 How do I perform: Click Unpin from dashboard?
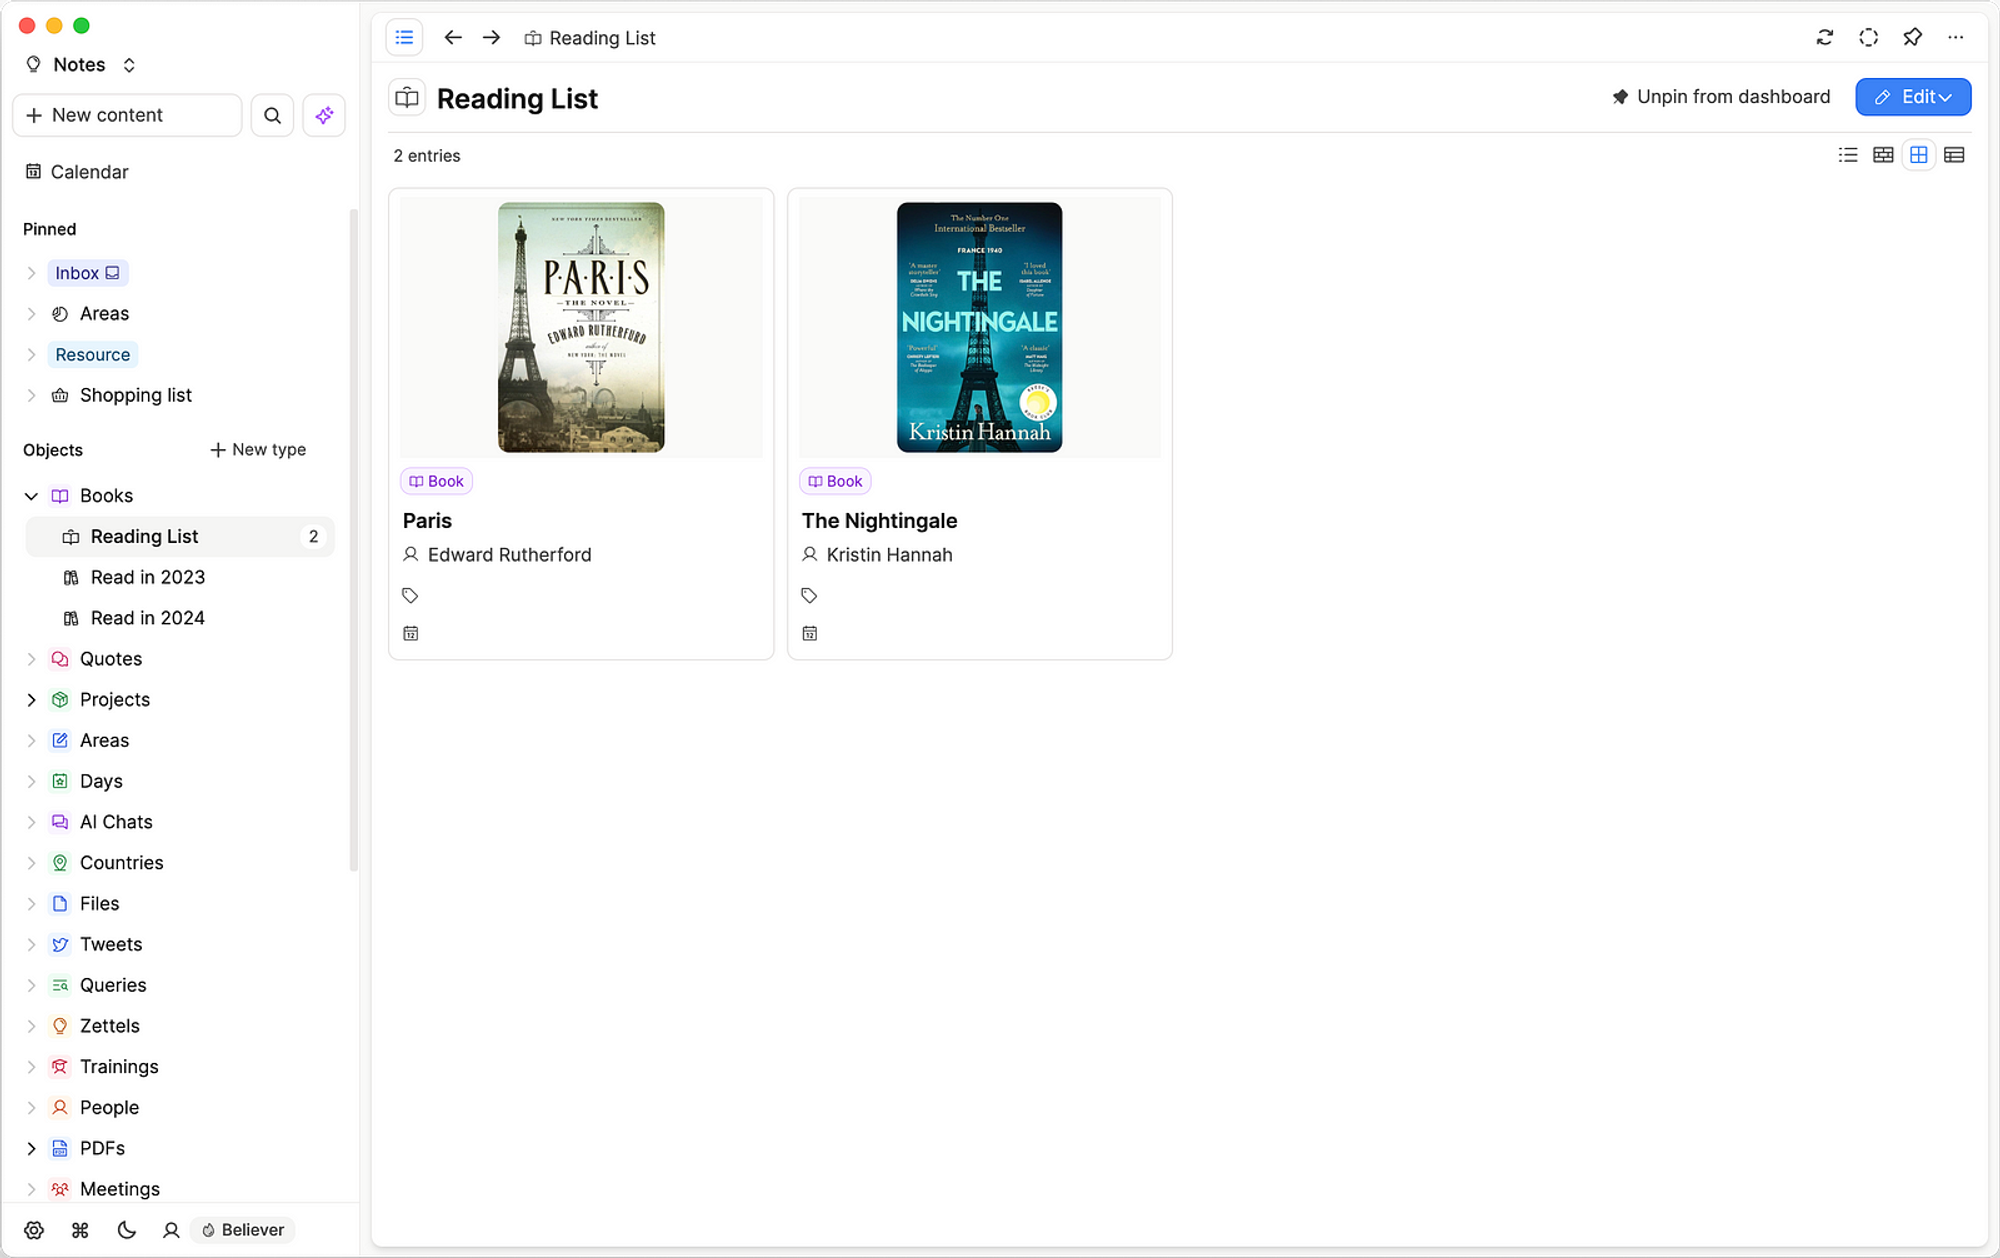pyautogui.click(x=1721, y=97)
